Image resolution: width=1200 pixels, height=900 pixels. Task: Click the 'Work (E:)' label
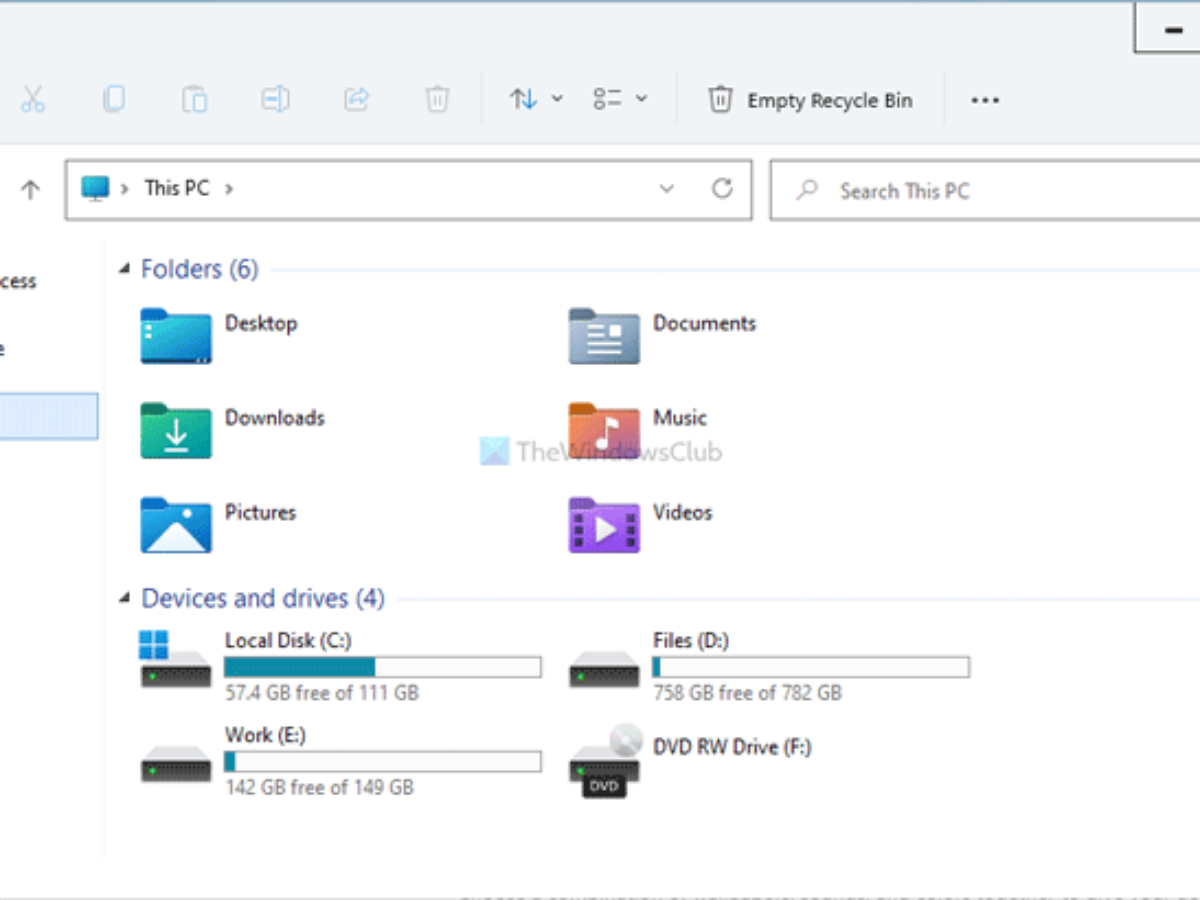point(266,735)
